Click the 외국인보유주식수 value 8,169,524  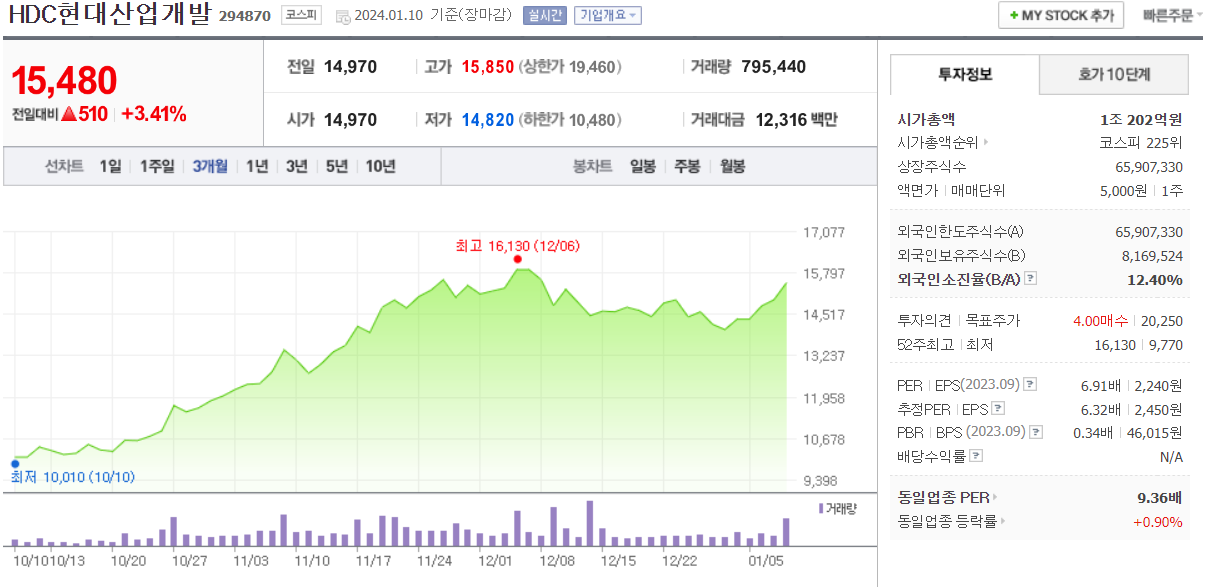click(1153, 256)
